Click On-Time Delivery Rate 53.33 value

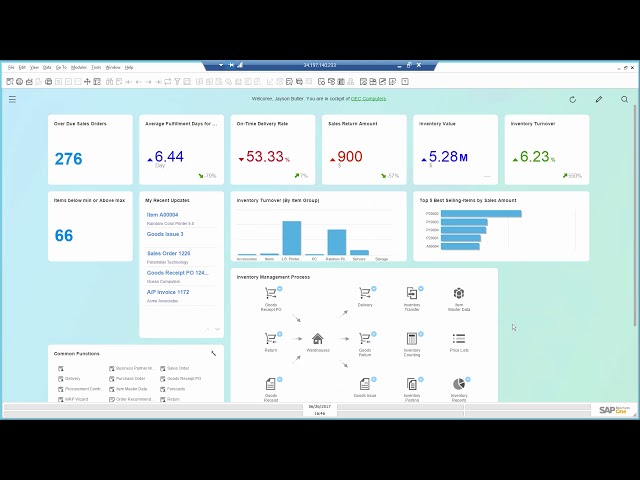pyautogui.click(x=264, y=157)
